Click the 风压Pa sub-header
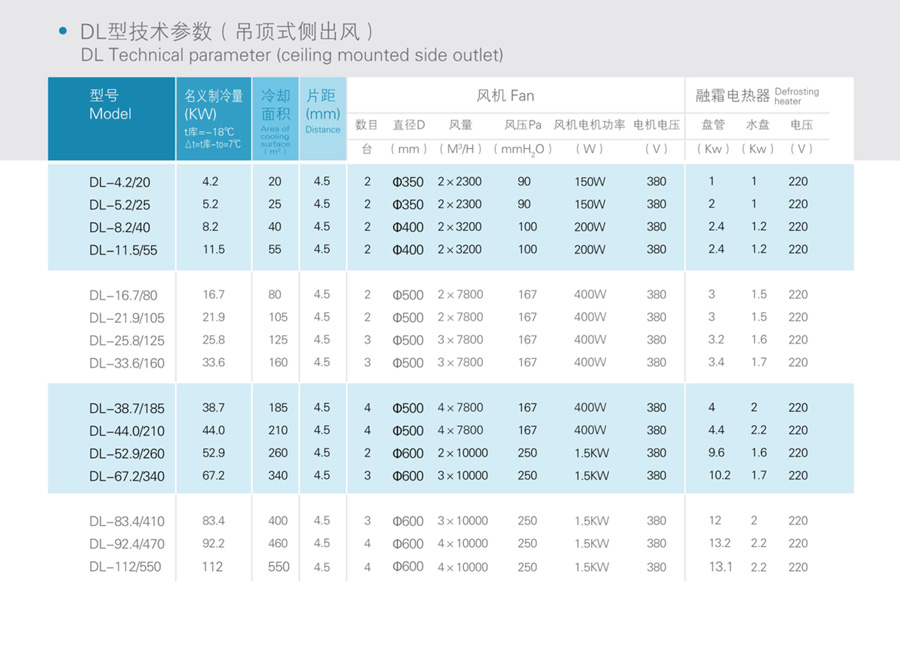The height and width of the screenshot is (650, 900). (523, 125)
